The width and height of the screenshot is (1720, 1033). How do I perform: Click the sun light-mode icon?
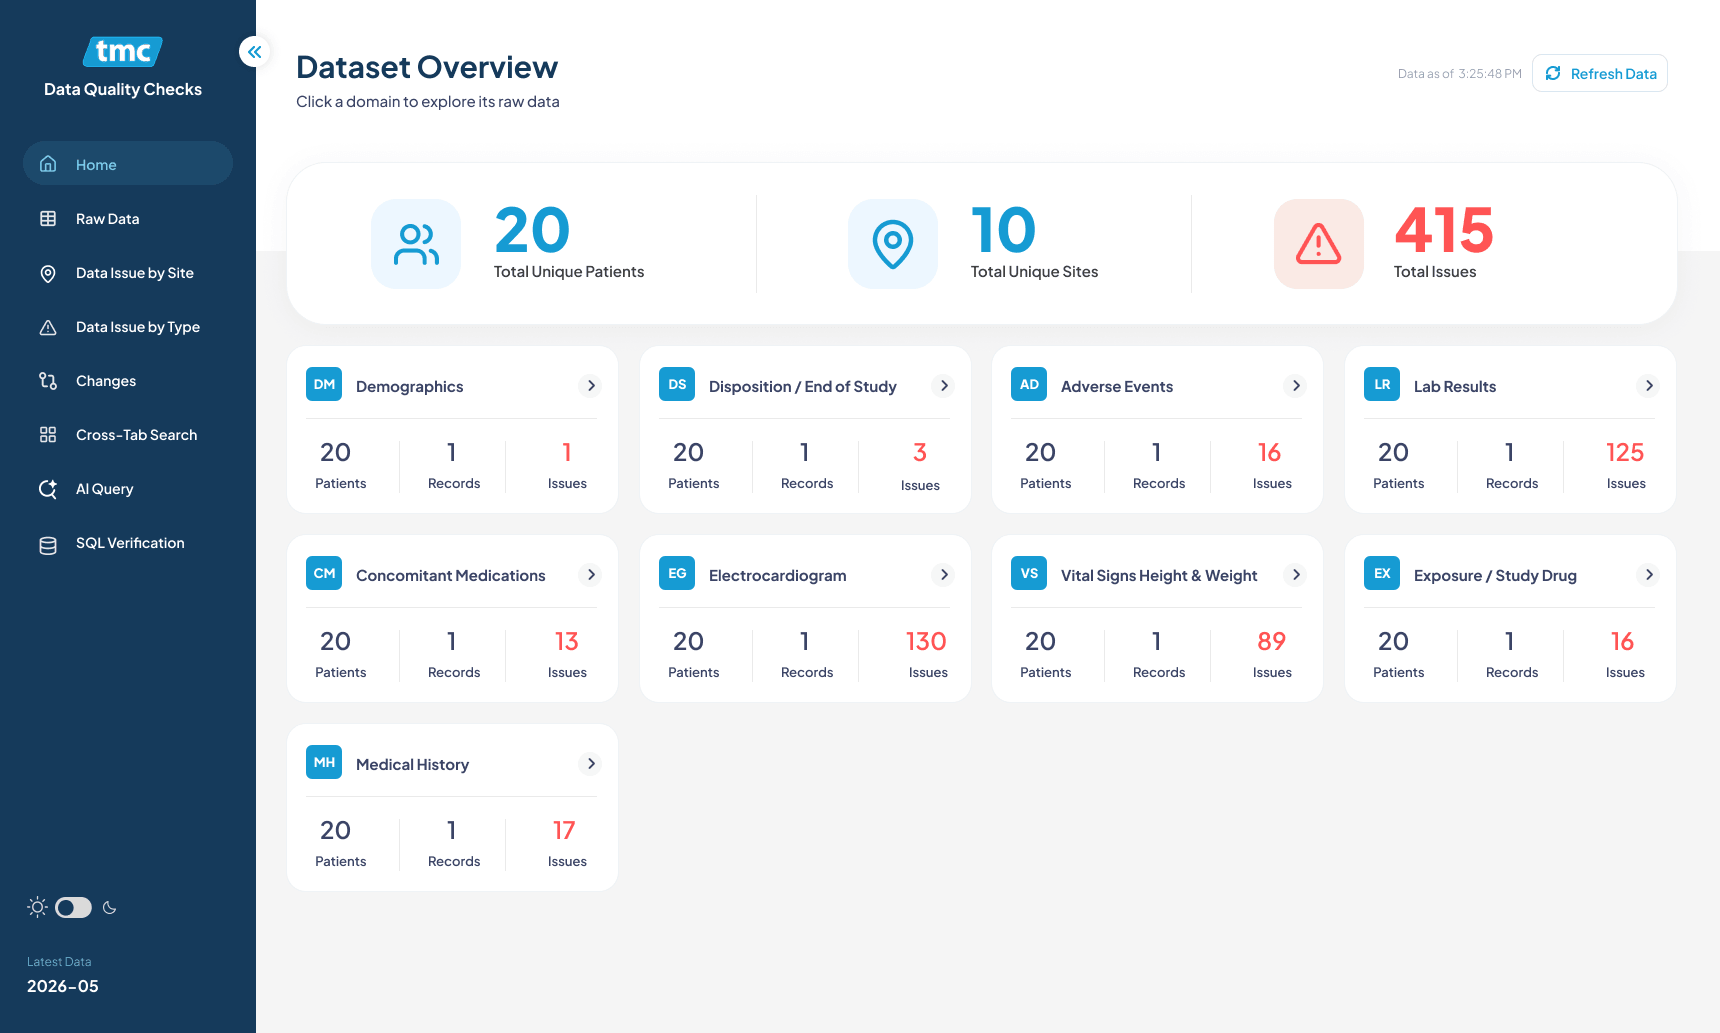37,907
